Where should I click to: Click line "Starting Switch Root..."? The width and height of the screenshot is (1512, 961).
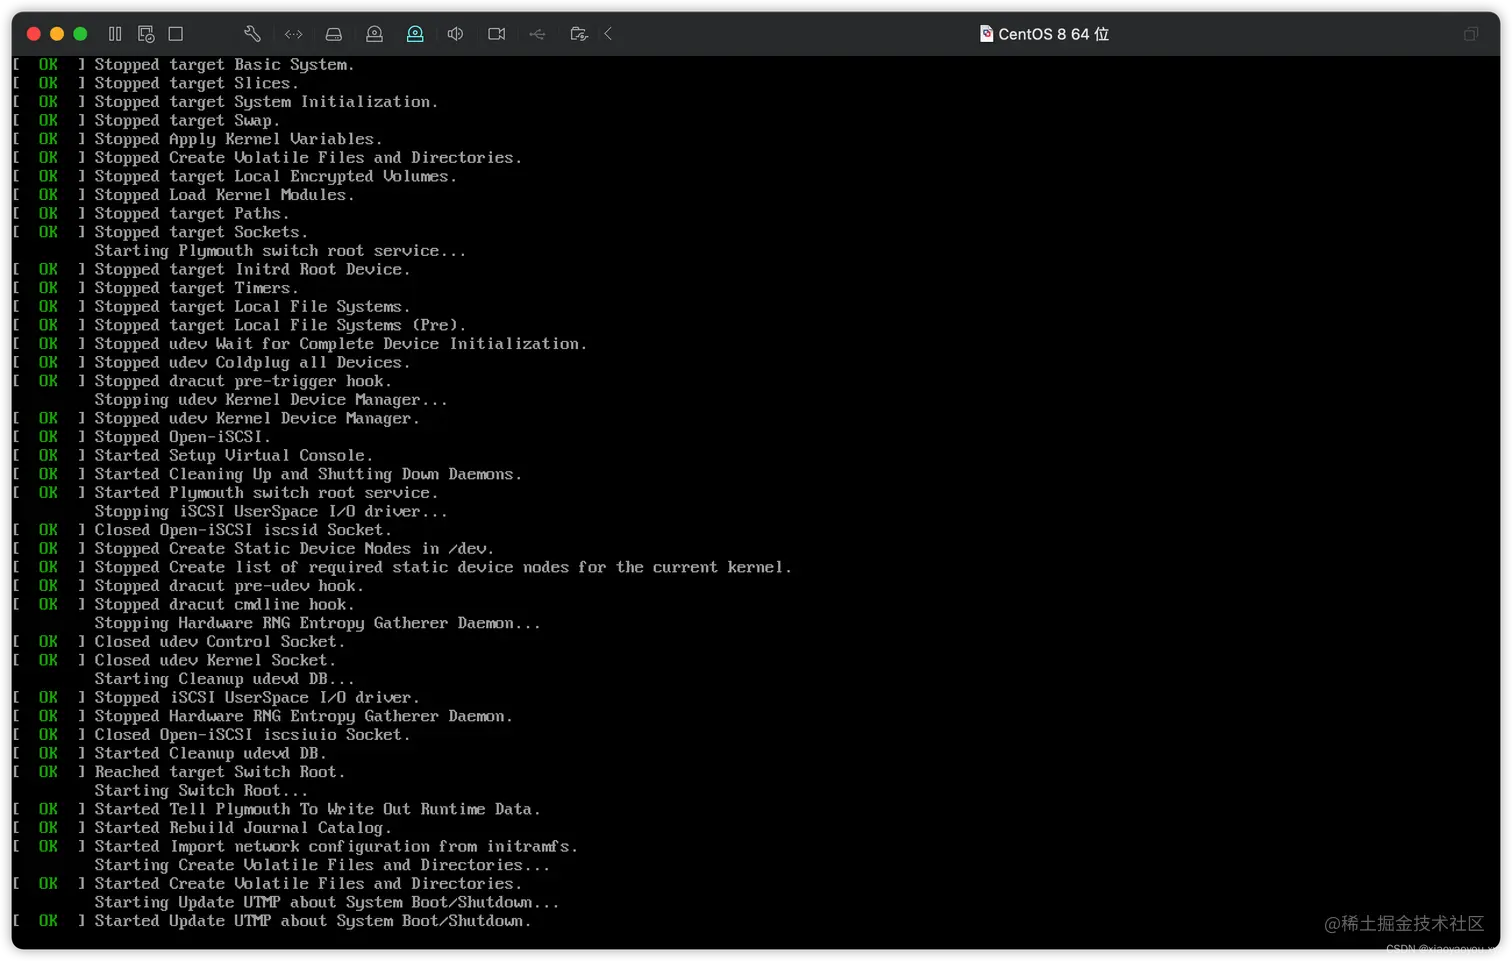201,790
